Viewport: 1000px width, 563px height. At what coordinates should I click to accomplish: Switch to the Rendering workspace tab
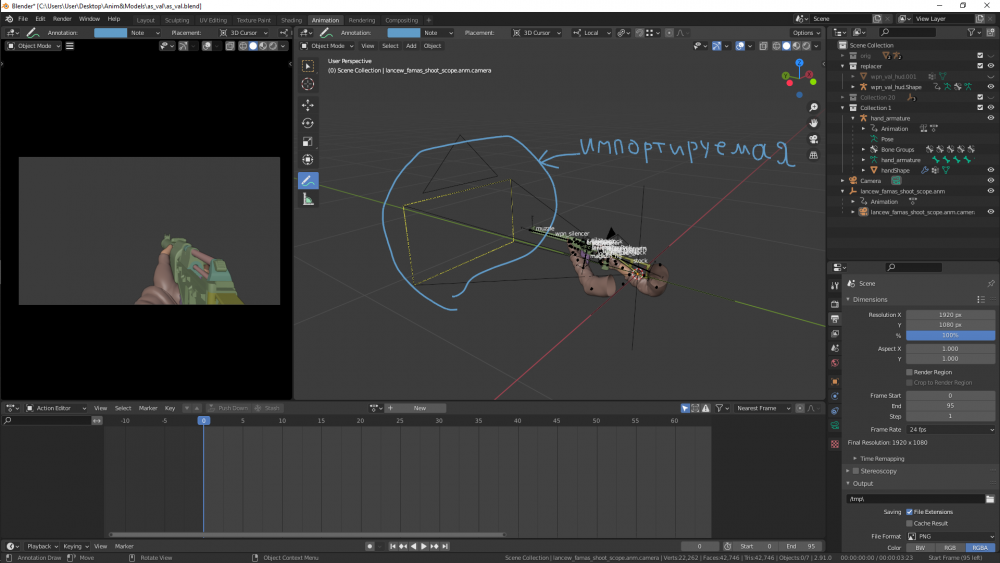pos(361,19)
